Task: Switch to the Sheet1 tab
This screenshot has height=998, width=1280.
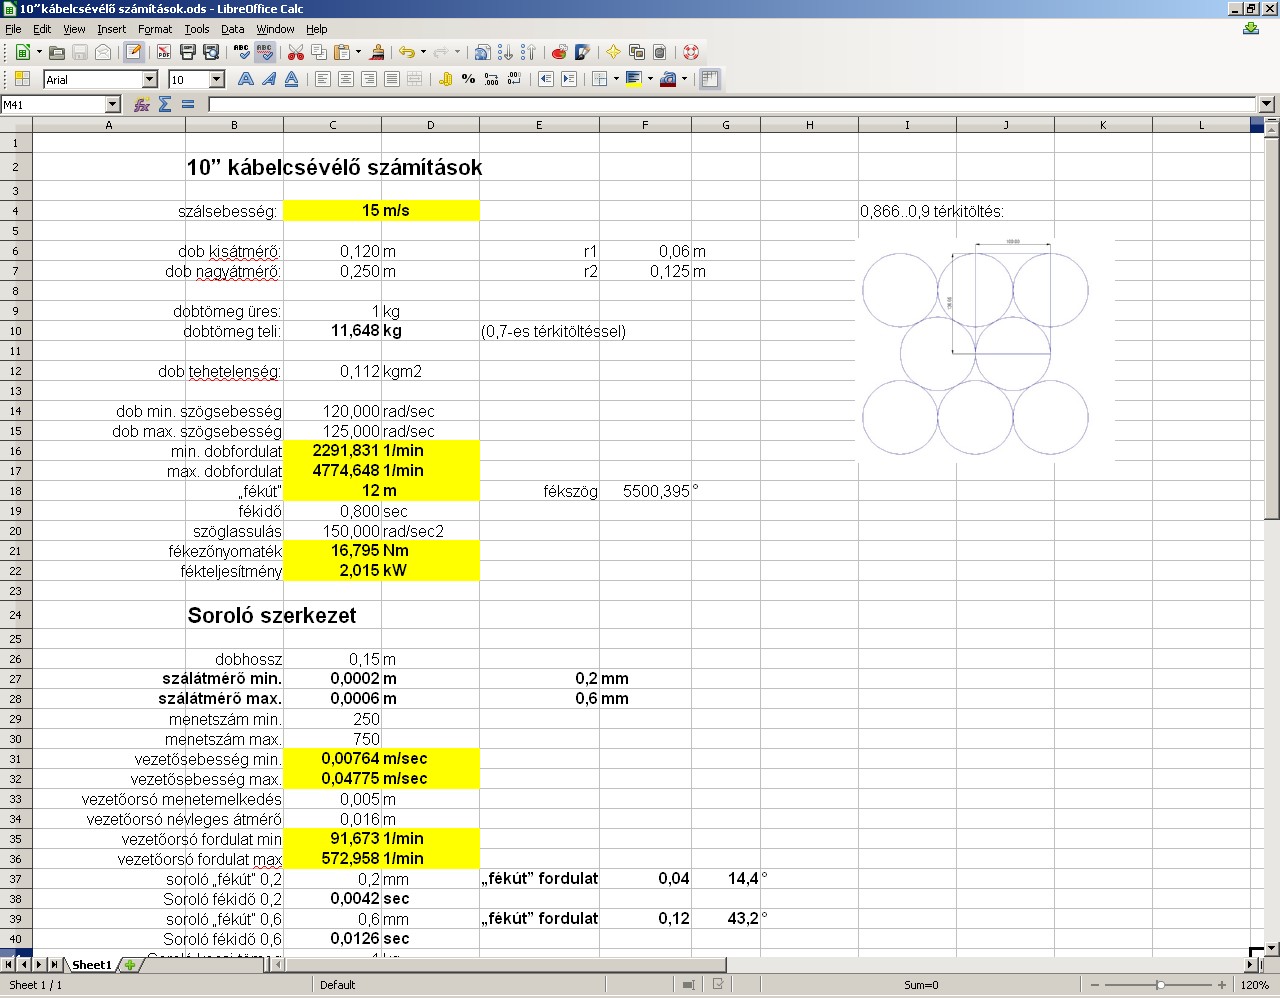Action: click(91, 965)
